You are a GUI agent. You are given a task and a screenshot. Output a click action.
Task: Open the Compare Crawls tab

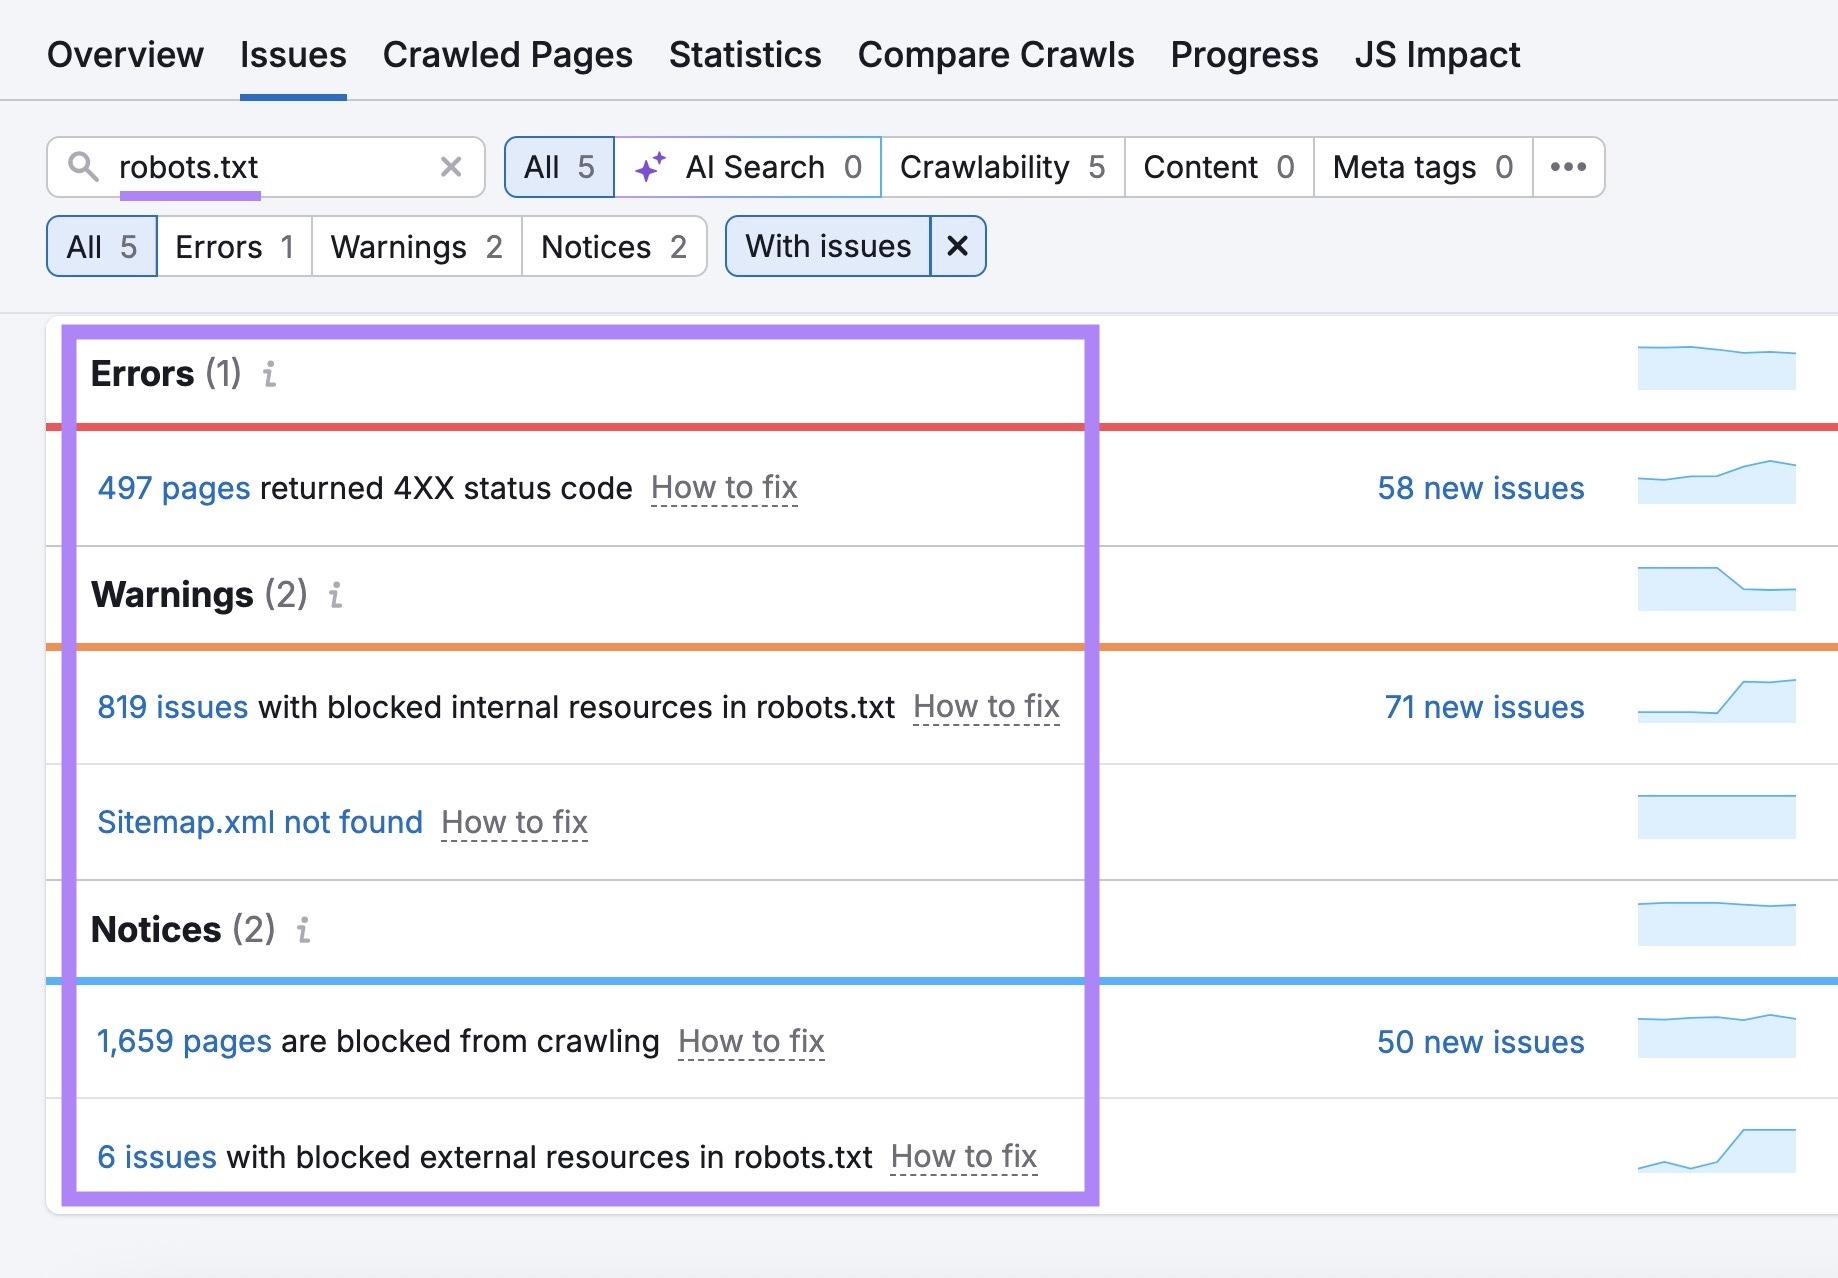995,55
